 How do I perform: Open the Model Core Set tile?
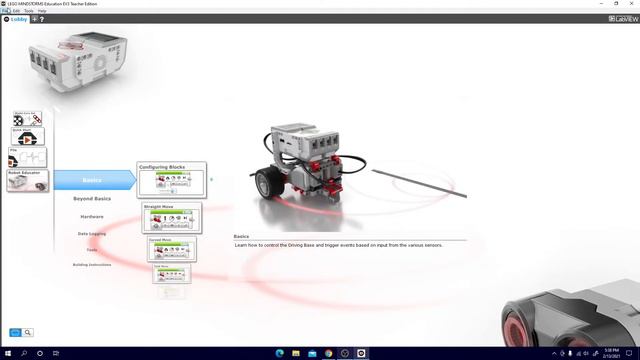(x=27, y=119)
